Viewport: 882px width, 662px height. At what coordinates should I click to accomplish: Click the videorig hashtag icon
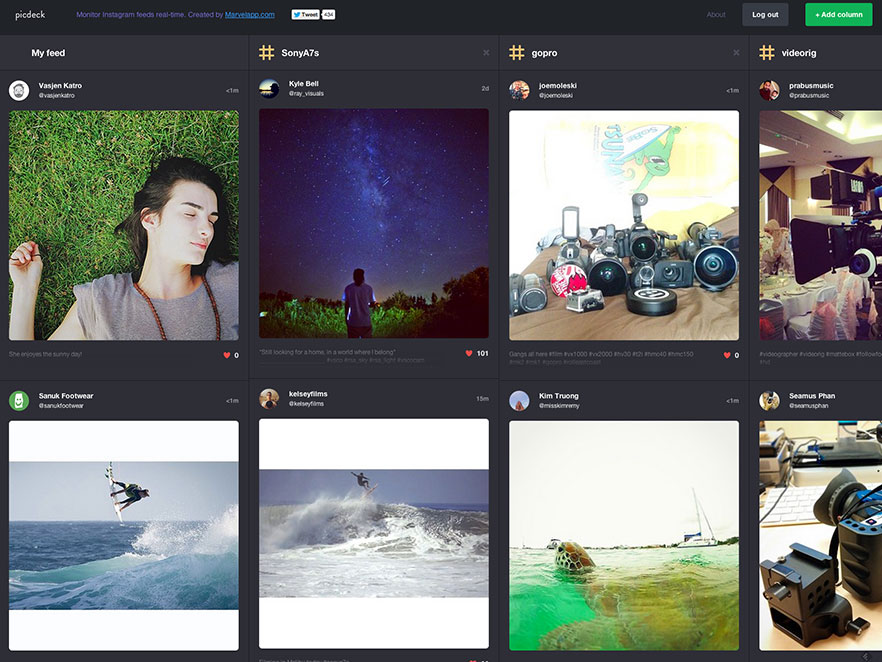[x=767, y=52]
